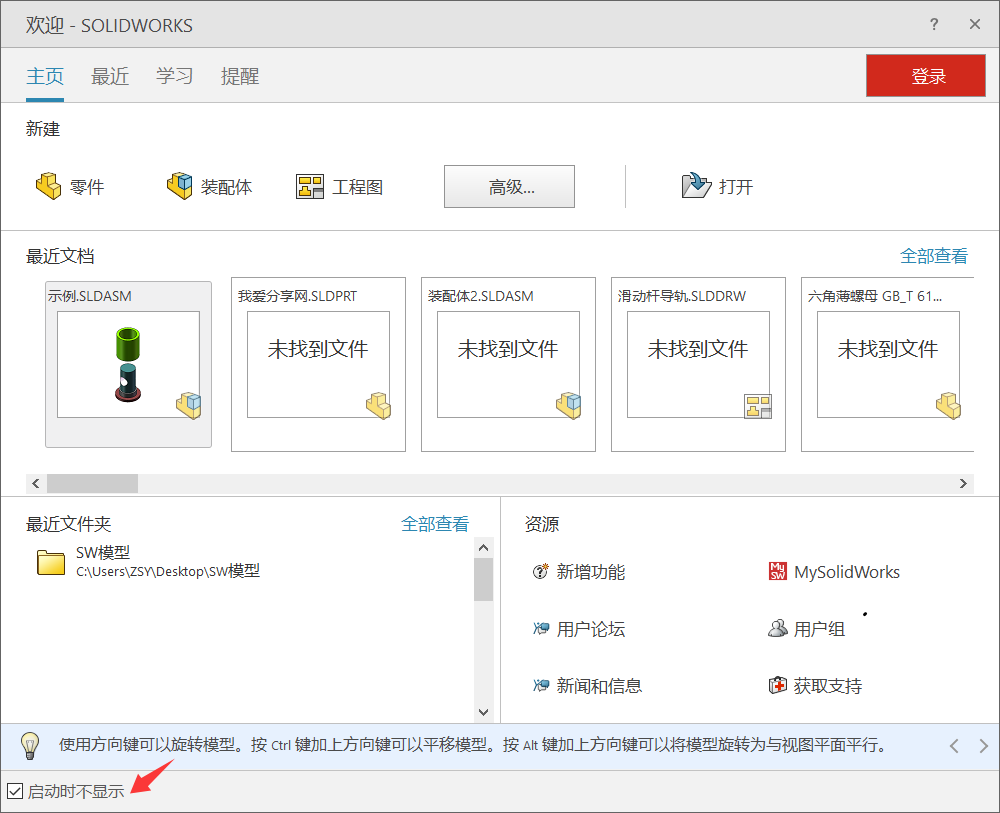
Task: Open the 获取支持 resource
Action: (815, 686)
